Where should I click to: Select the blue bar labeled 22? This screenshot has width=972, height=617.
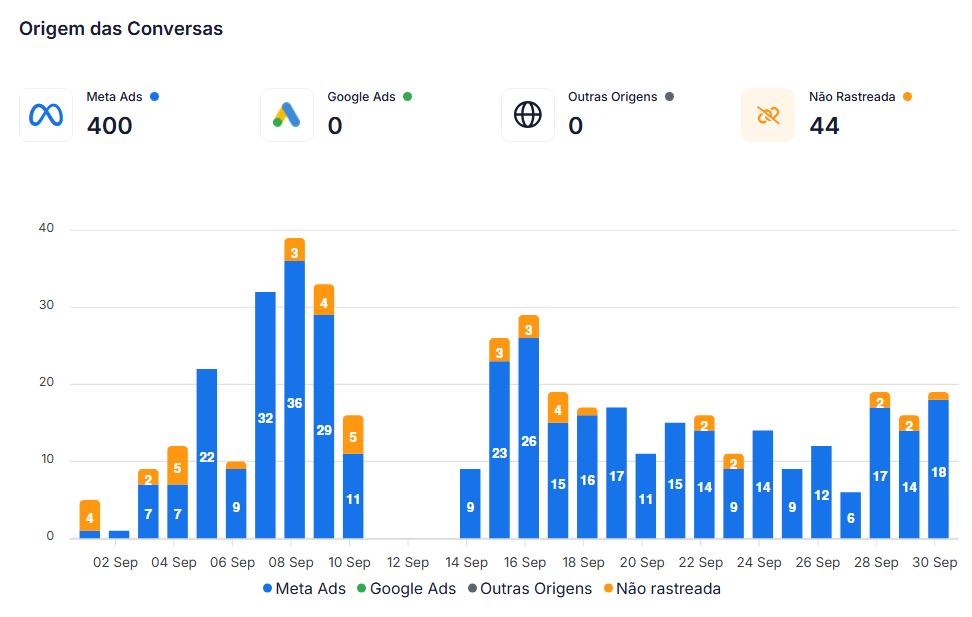[207, 453]
